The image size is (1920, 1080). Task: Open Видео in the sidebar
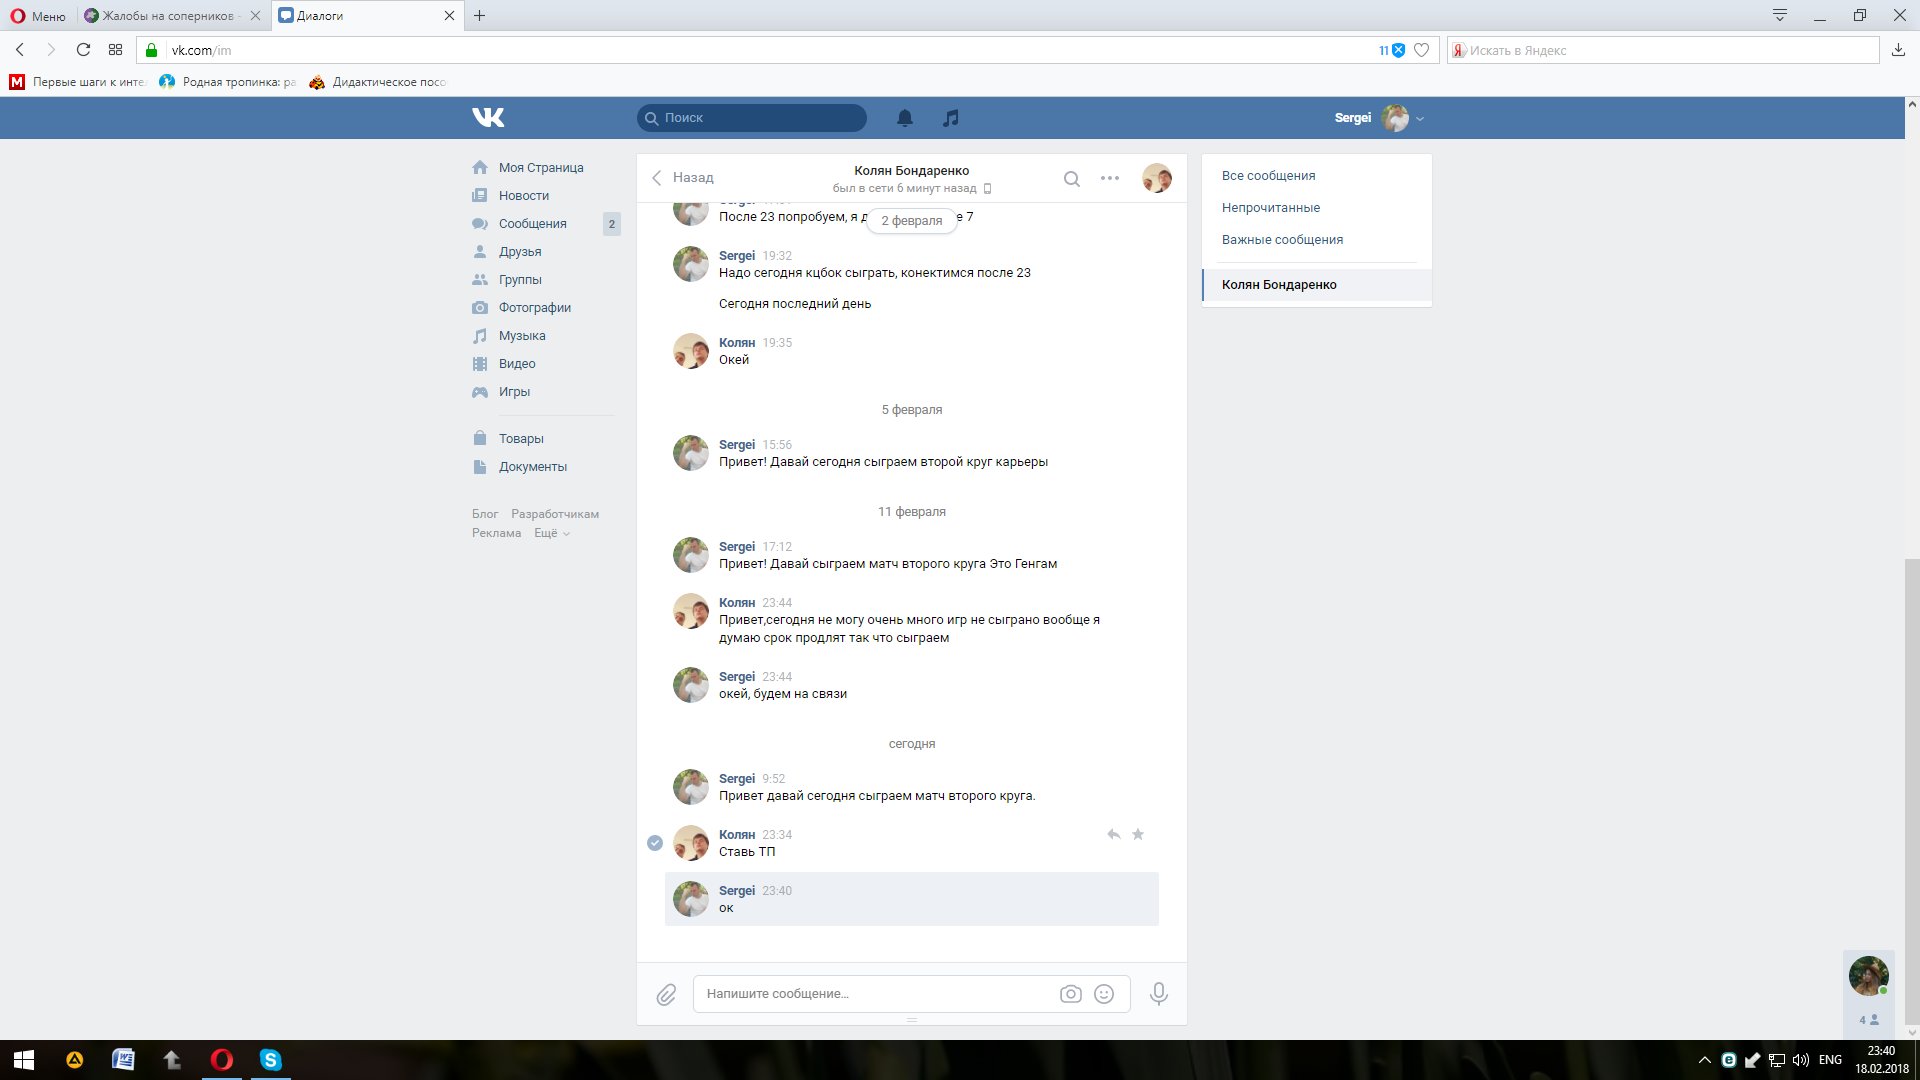pos(517,364)
